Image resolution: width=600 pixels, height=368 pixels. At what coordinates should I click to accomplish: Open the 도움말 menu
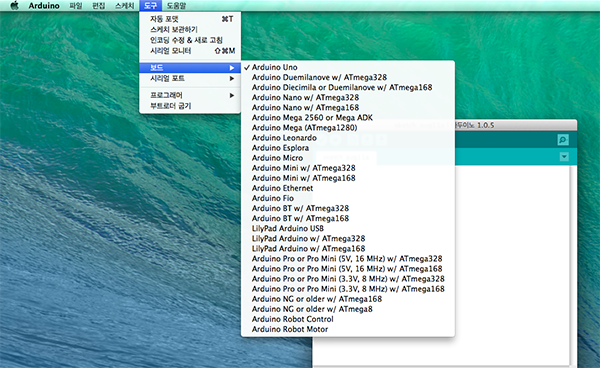pyautogui.click(x=176, y=5)
